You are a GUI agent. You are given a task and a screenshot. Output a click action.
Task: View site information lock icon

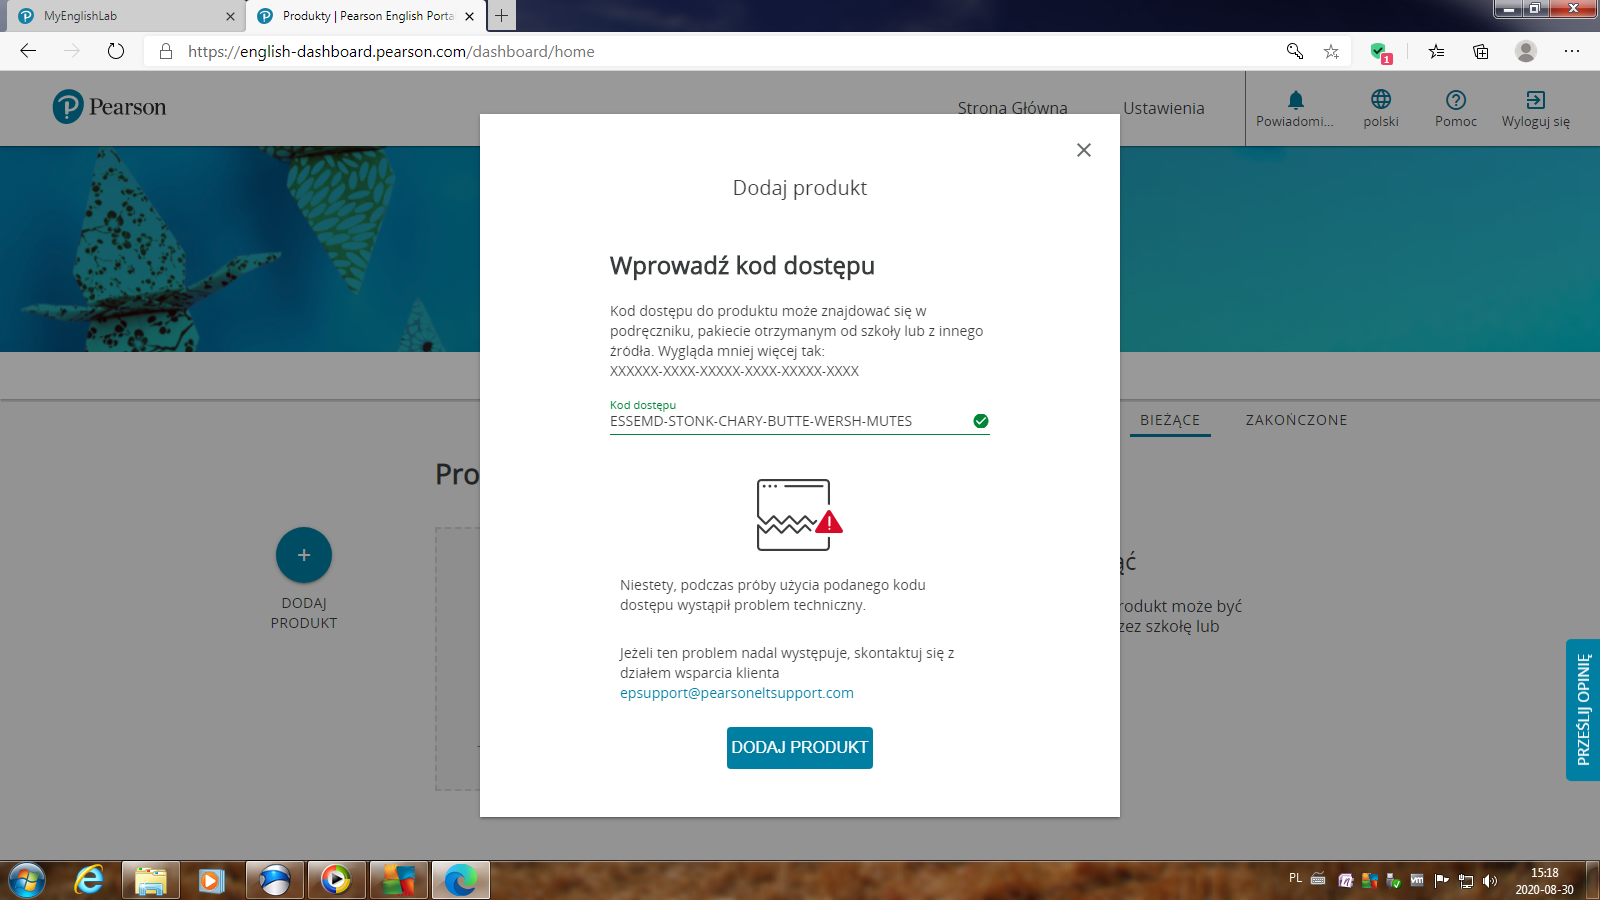166,51
